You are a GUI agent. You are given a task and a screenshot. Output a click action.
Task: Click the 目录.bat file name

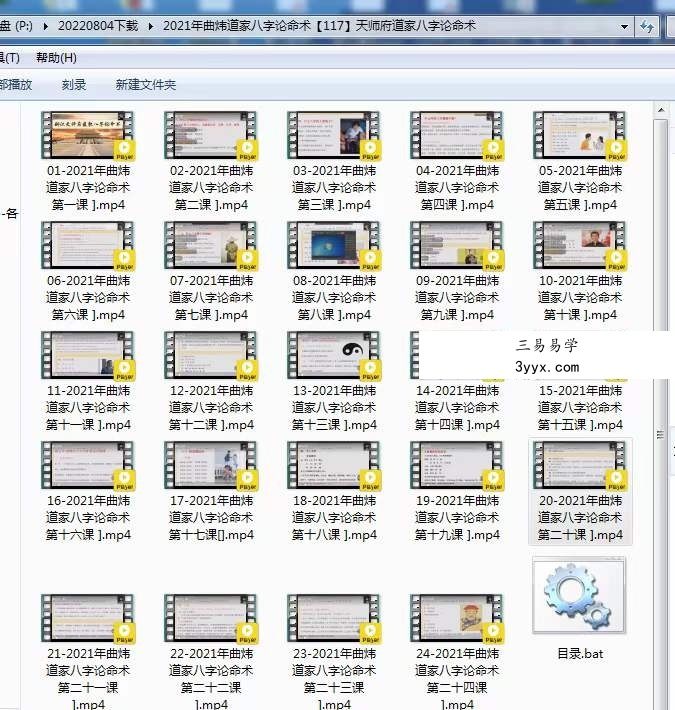580,653
